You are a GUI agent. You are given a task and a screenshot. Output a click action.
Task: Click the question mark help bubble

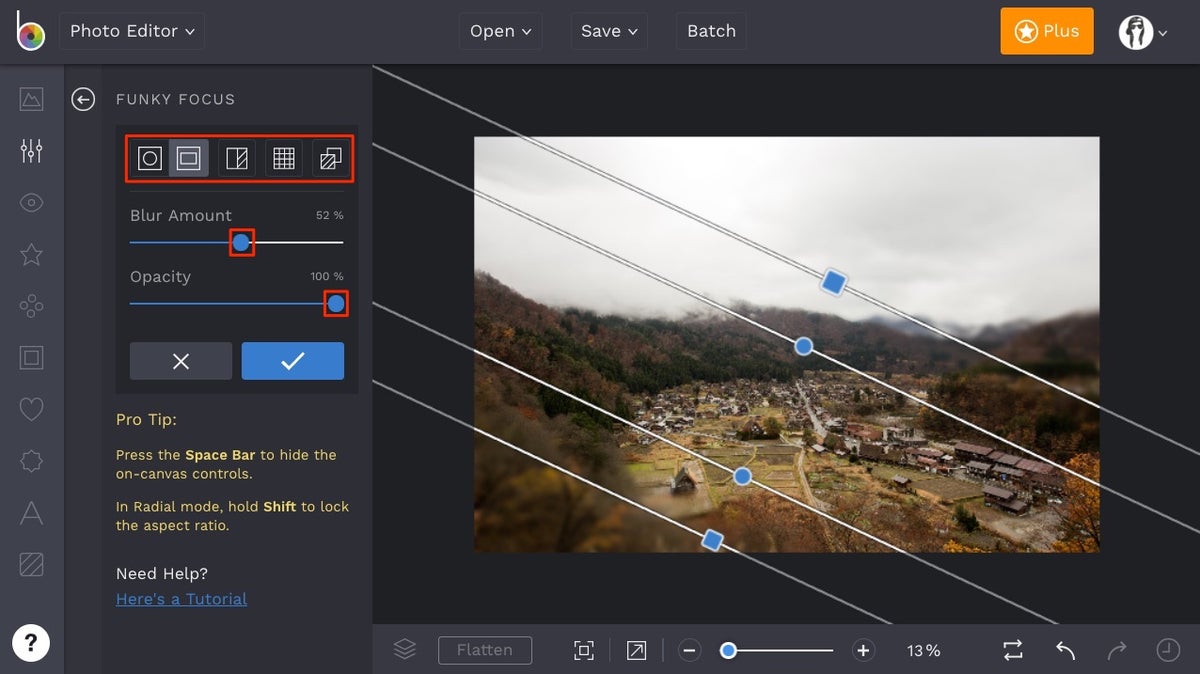[32, 643]
